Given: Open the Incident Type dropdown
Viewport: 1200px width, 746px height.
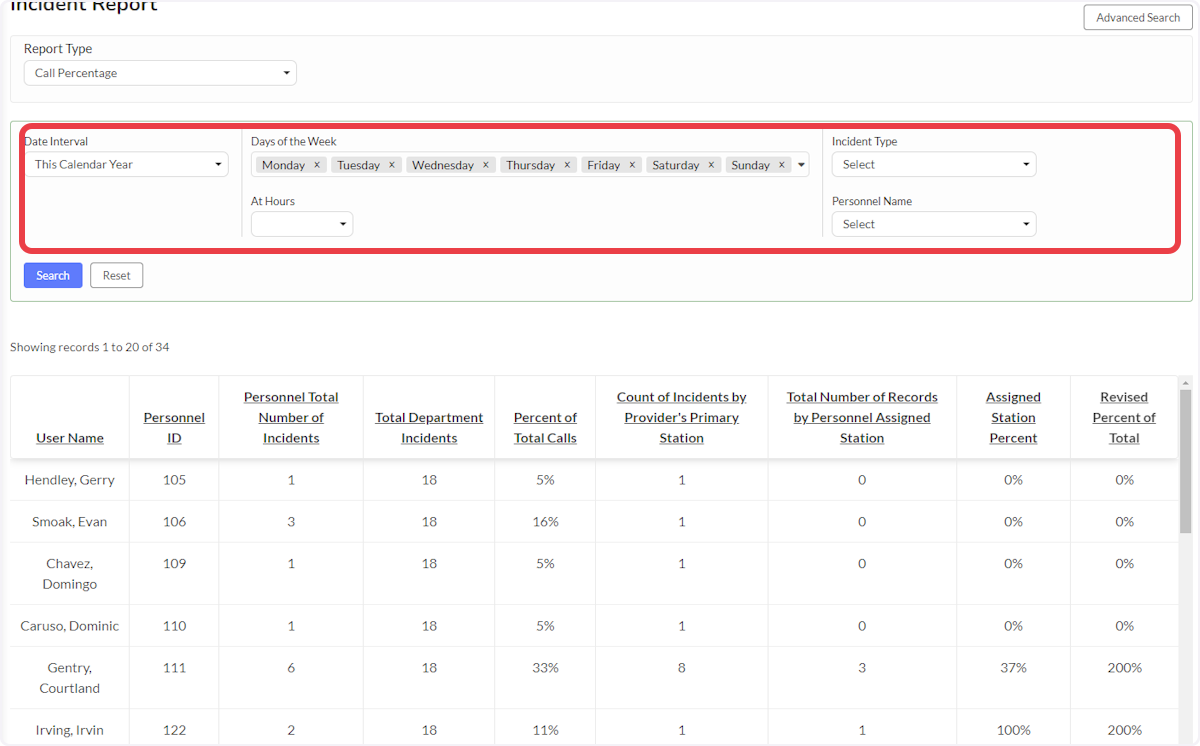Looking at the screenshot, I should [934, 164].
